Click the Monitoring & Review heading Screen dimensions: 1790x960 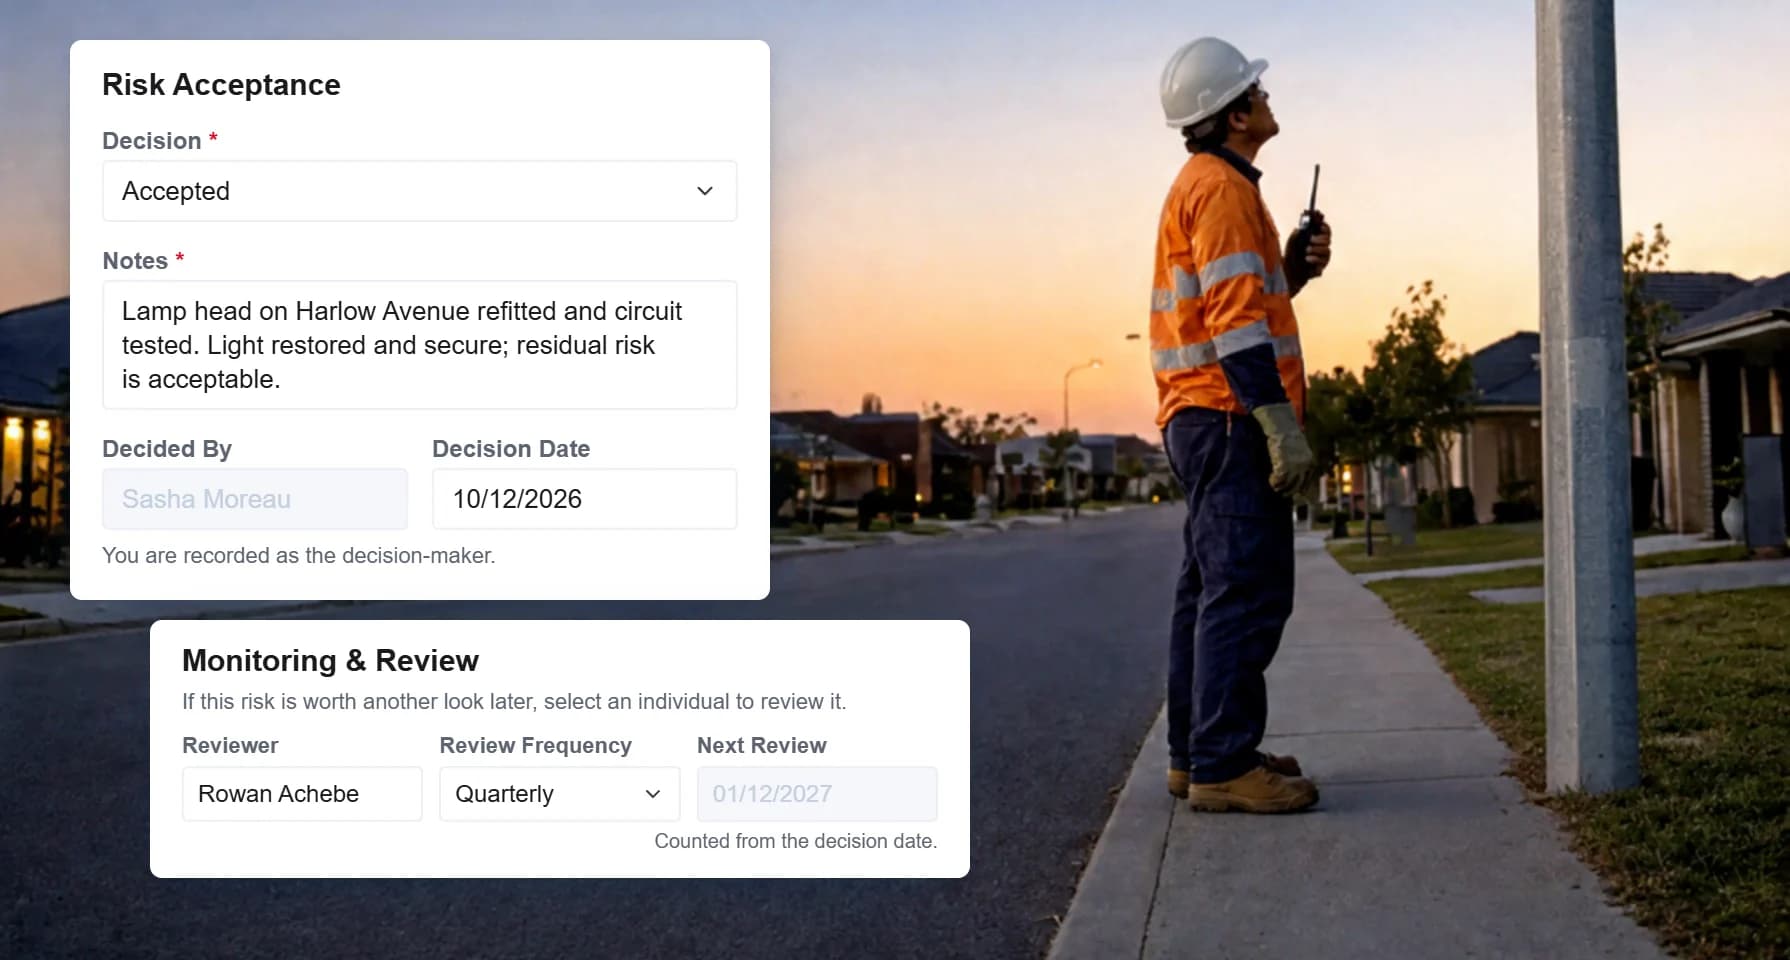point(330,661)
